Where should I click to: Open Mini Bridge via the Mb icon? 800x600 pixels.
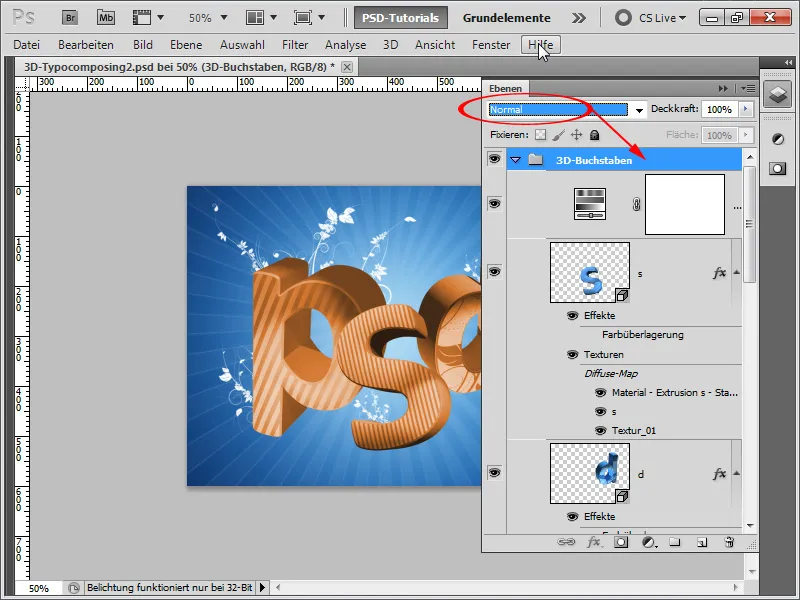click(x=106, y=18)
